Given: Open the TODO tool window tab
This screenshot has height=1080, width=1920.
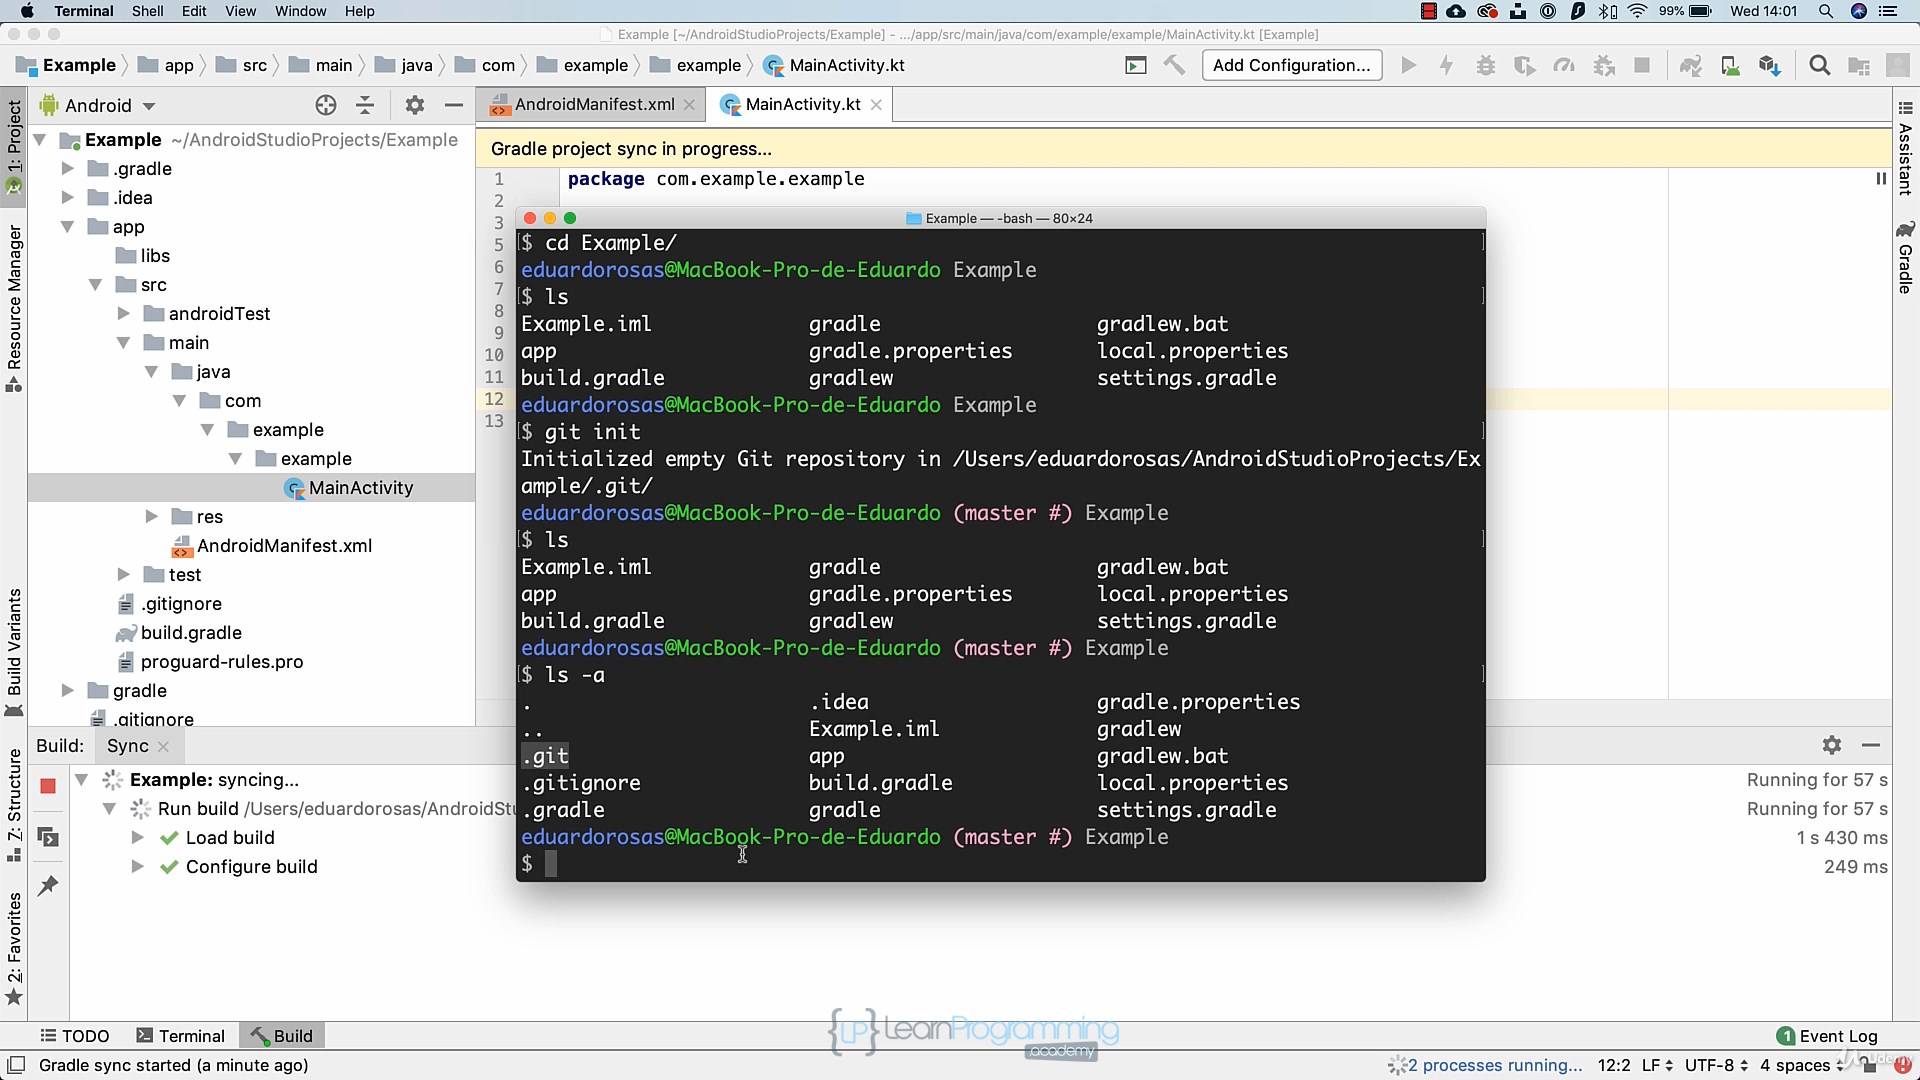Looking at the screenshot, I should point(74,1036).
